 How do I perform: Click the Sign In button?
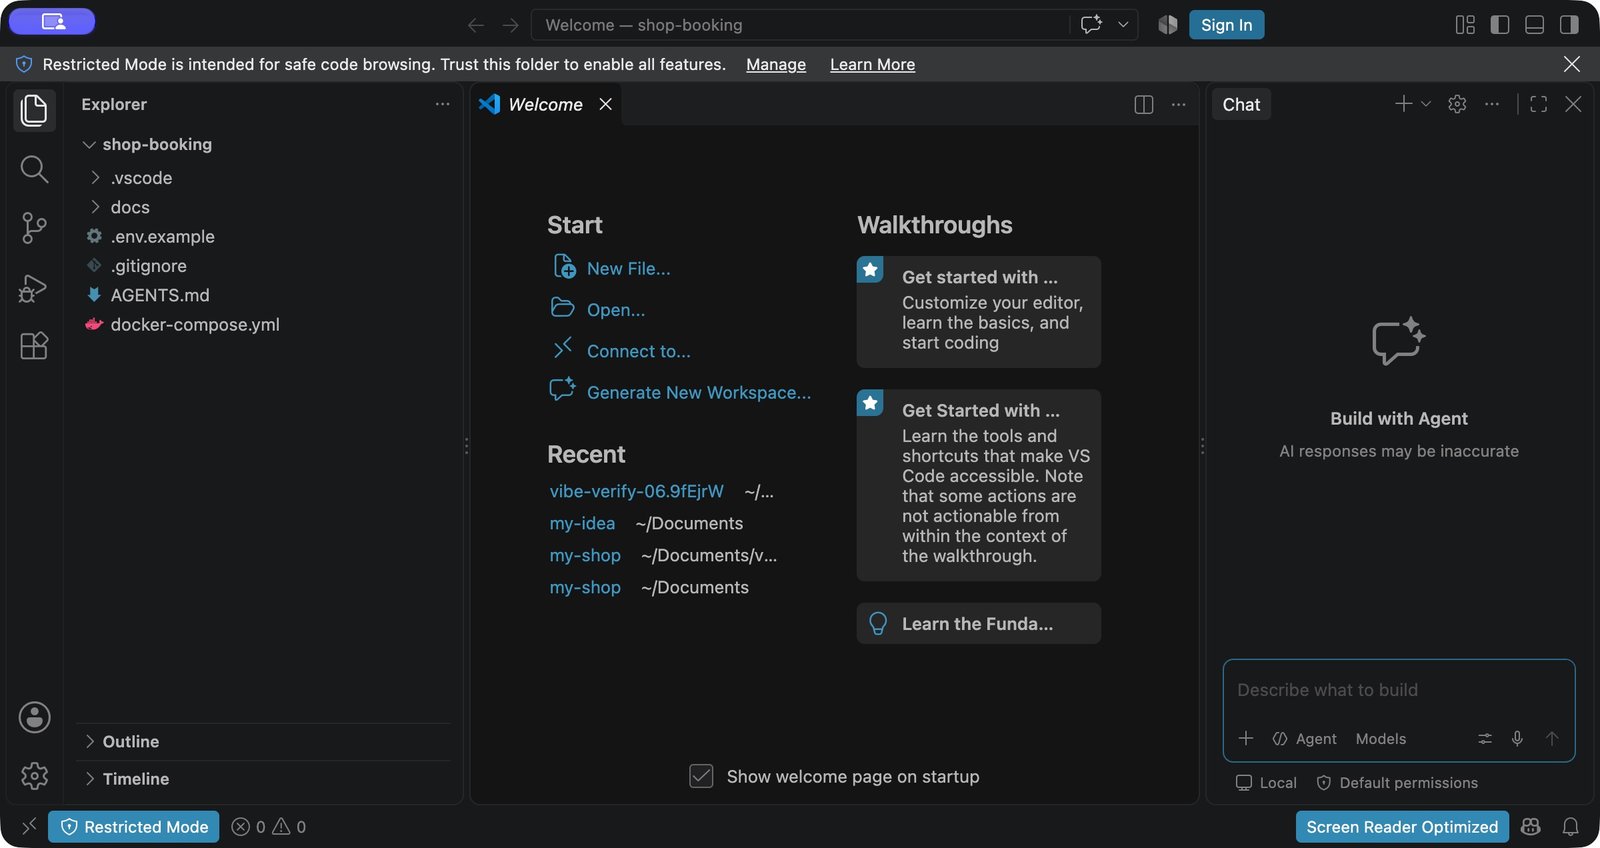1226,25
